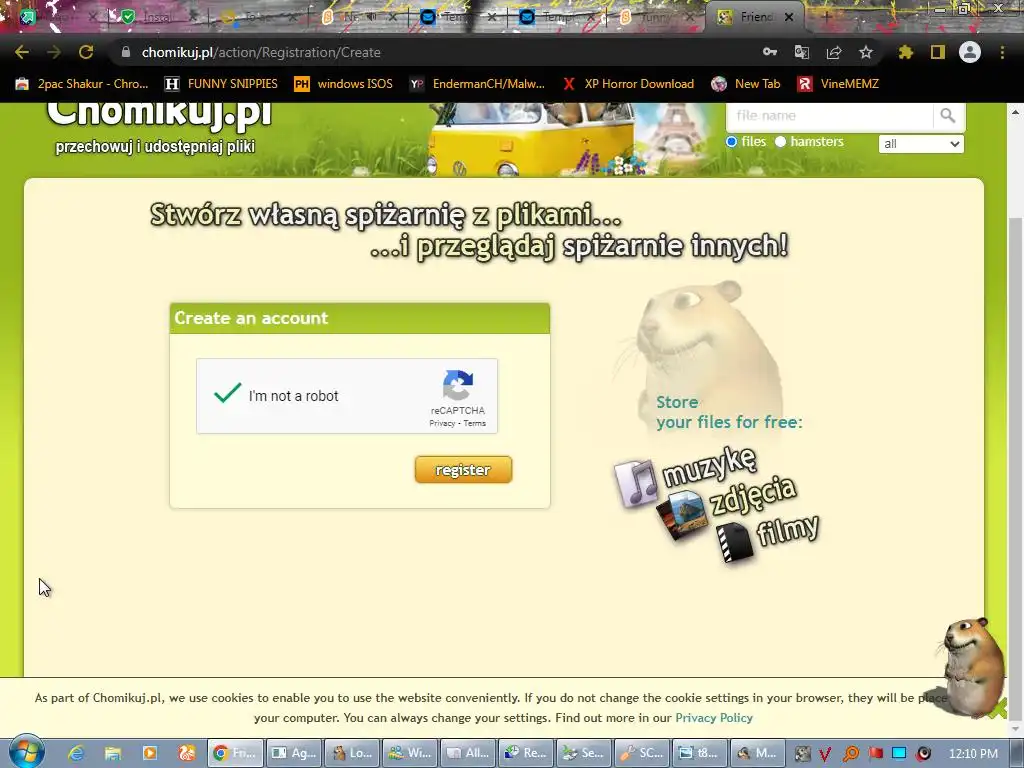Open the reCAPTCHA Terms link

[x=475, y=423]
